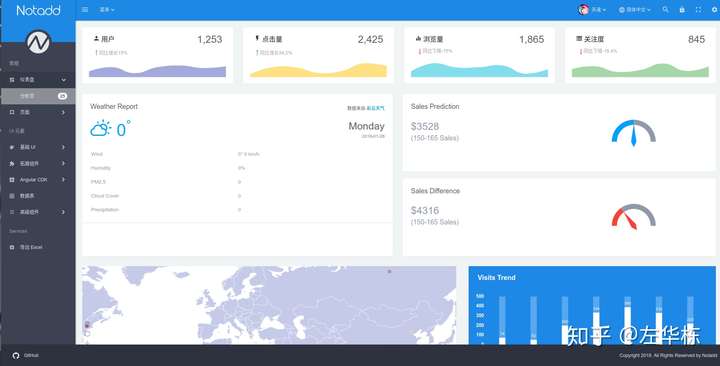Open the globe language dropdown
Viewport: 720px width, 366px height.
click(635, 10)
